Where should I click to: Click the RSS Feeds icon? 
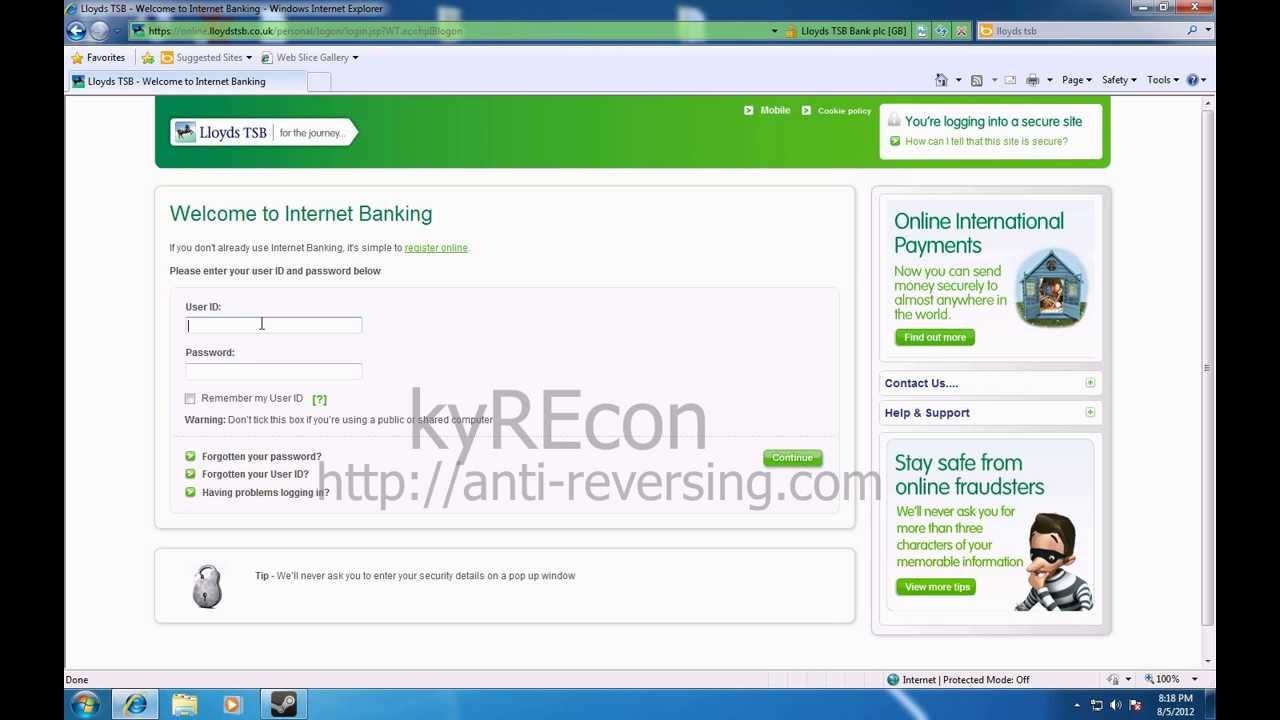977,80
